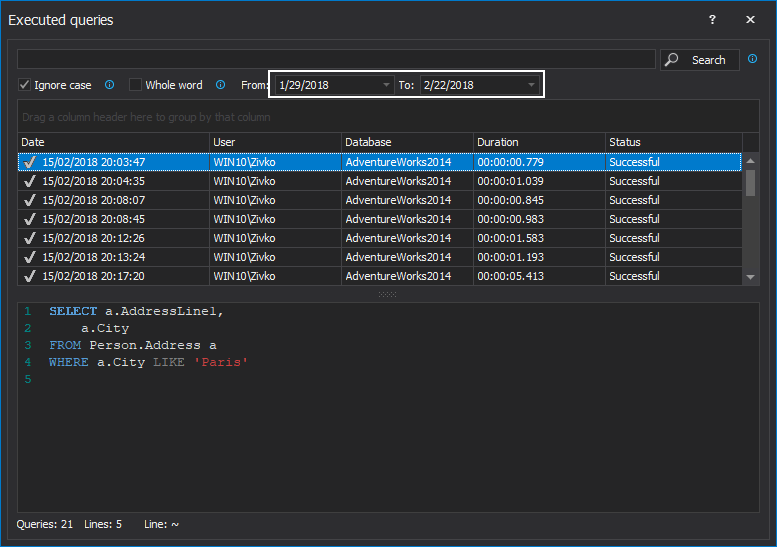The width and height of the screenshot is (777, 547).
Task: Toggle the Ignore case checkbox
Action: click(25, 85)
